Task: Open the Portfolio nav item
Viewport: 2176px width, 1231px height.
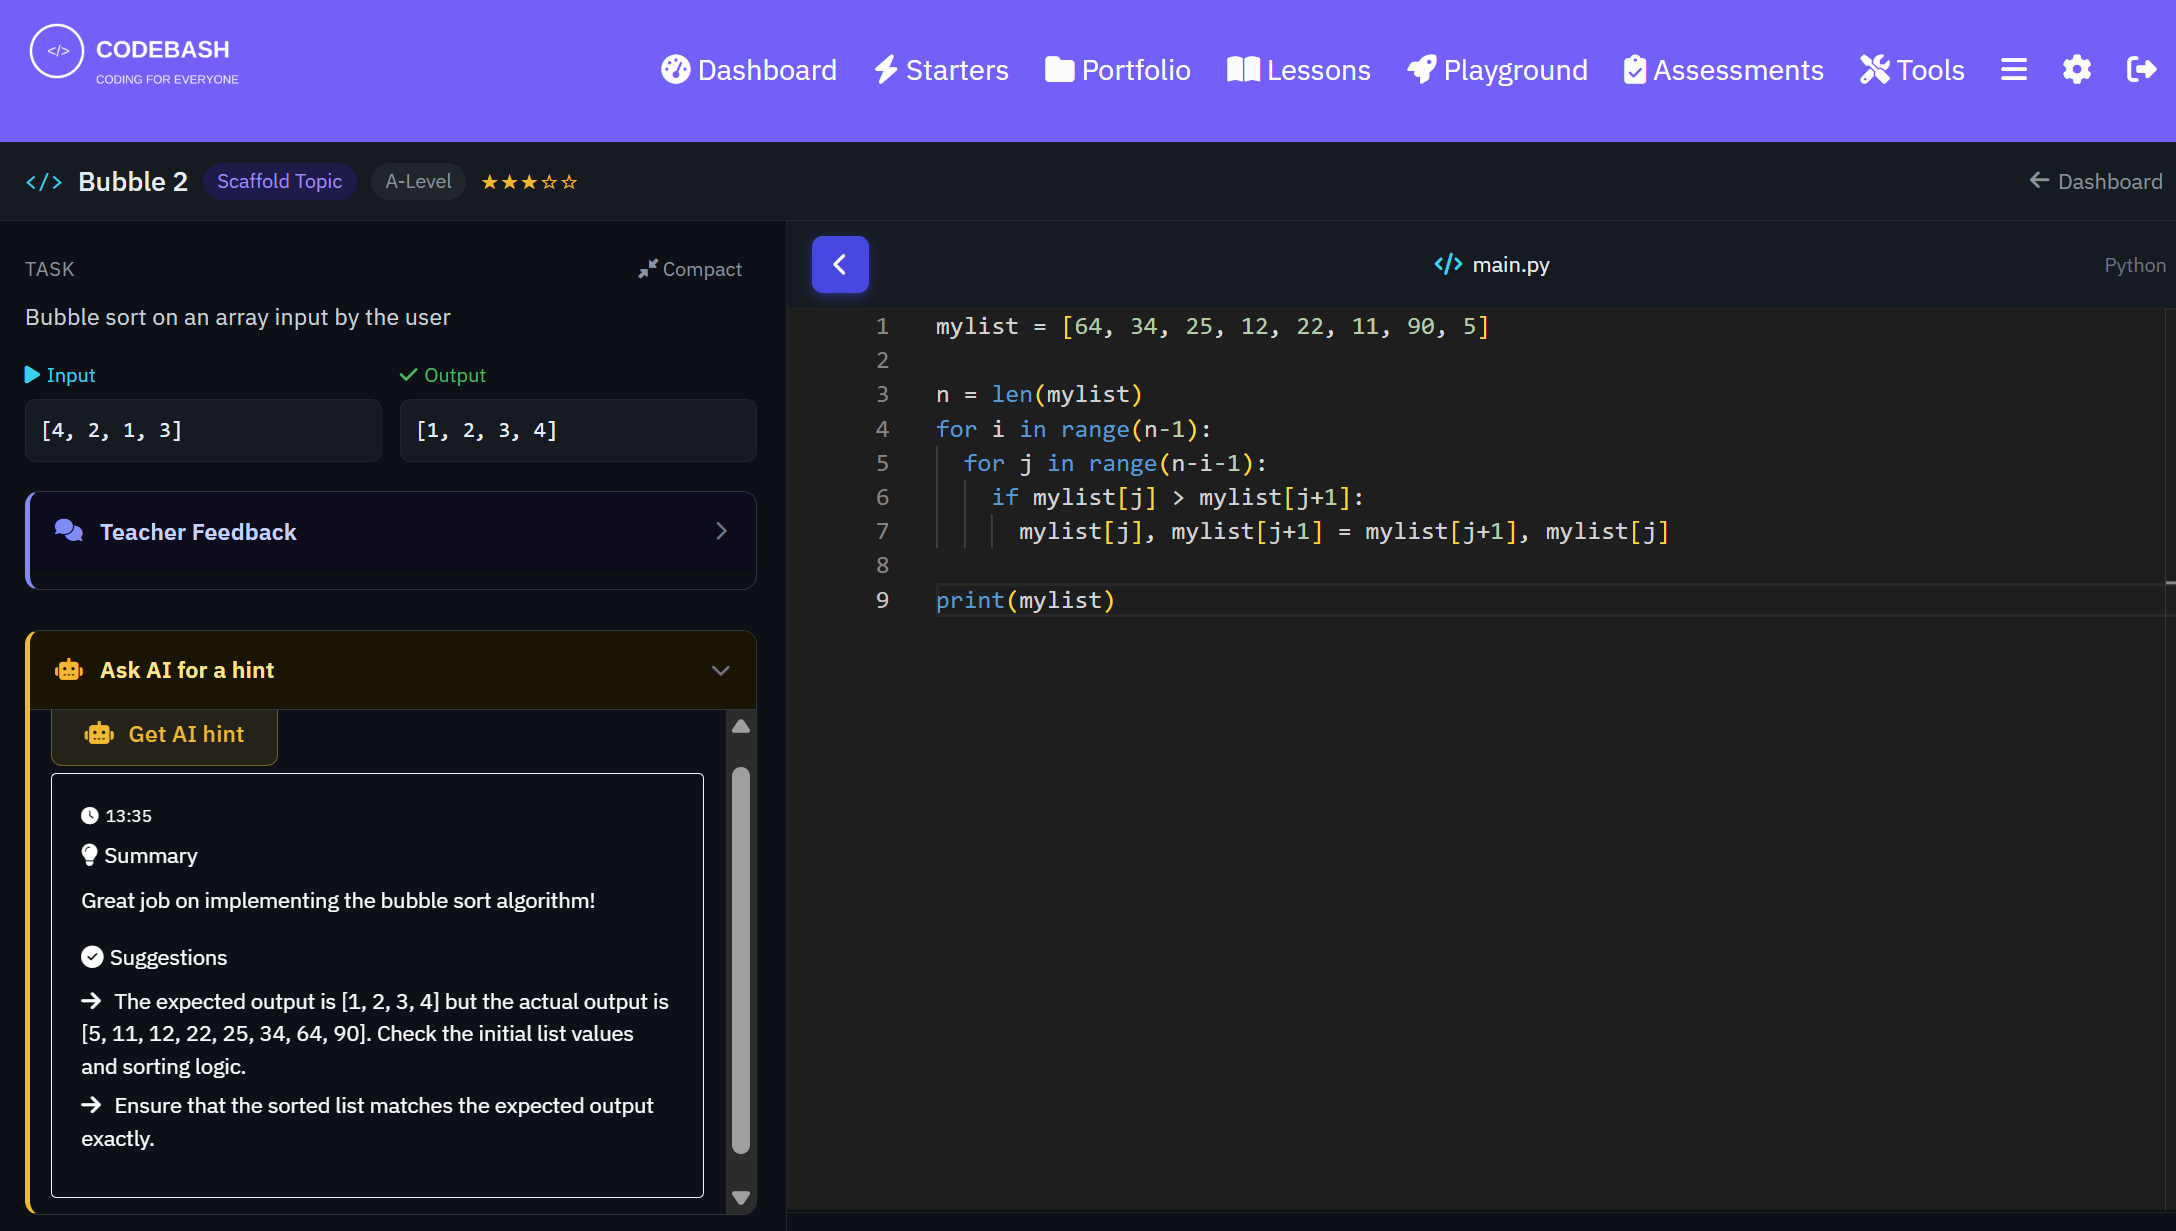Action: pyautogui.click(x=1117, y=70)
